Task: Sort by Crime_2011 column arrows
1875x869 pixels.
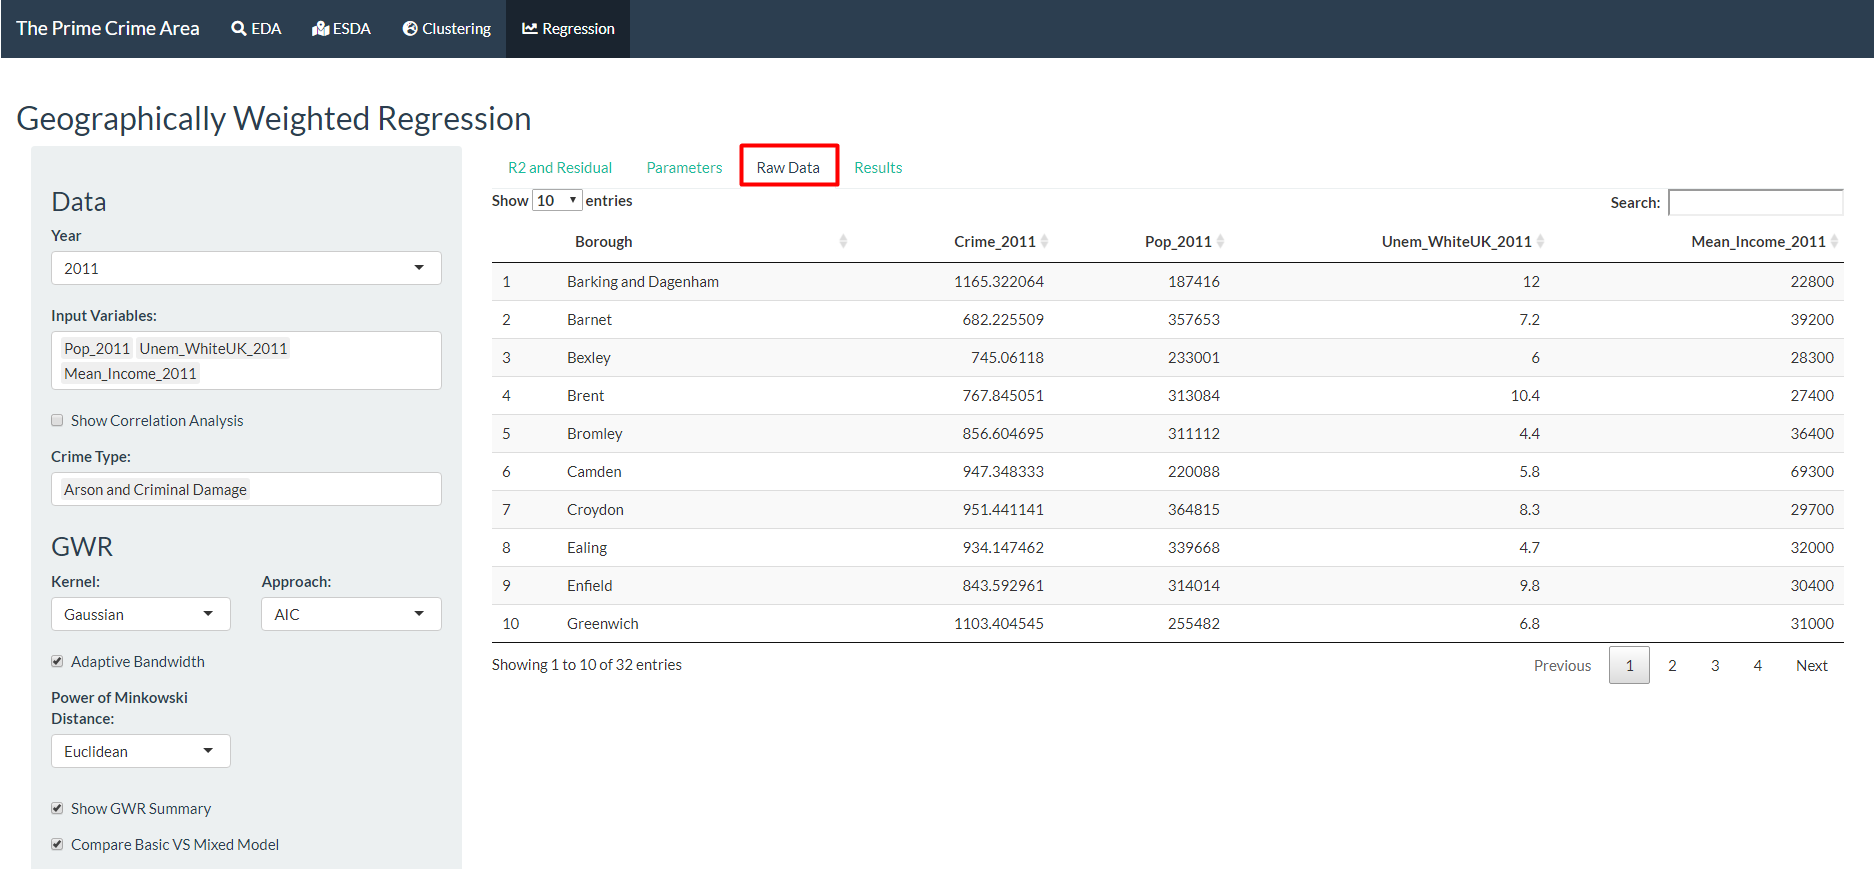Action: point(1044,241)
